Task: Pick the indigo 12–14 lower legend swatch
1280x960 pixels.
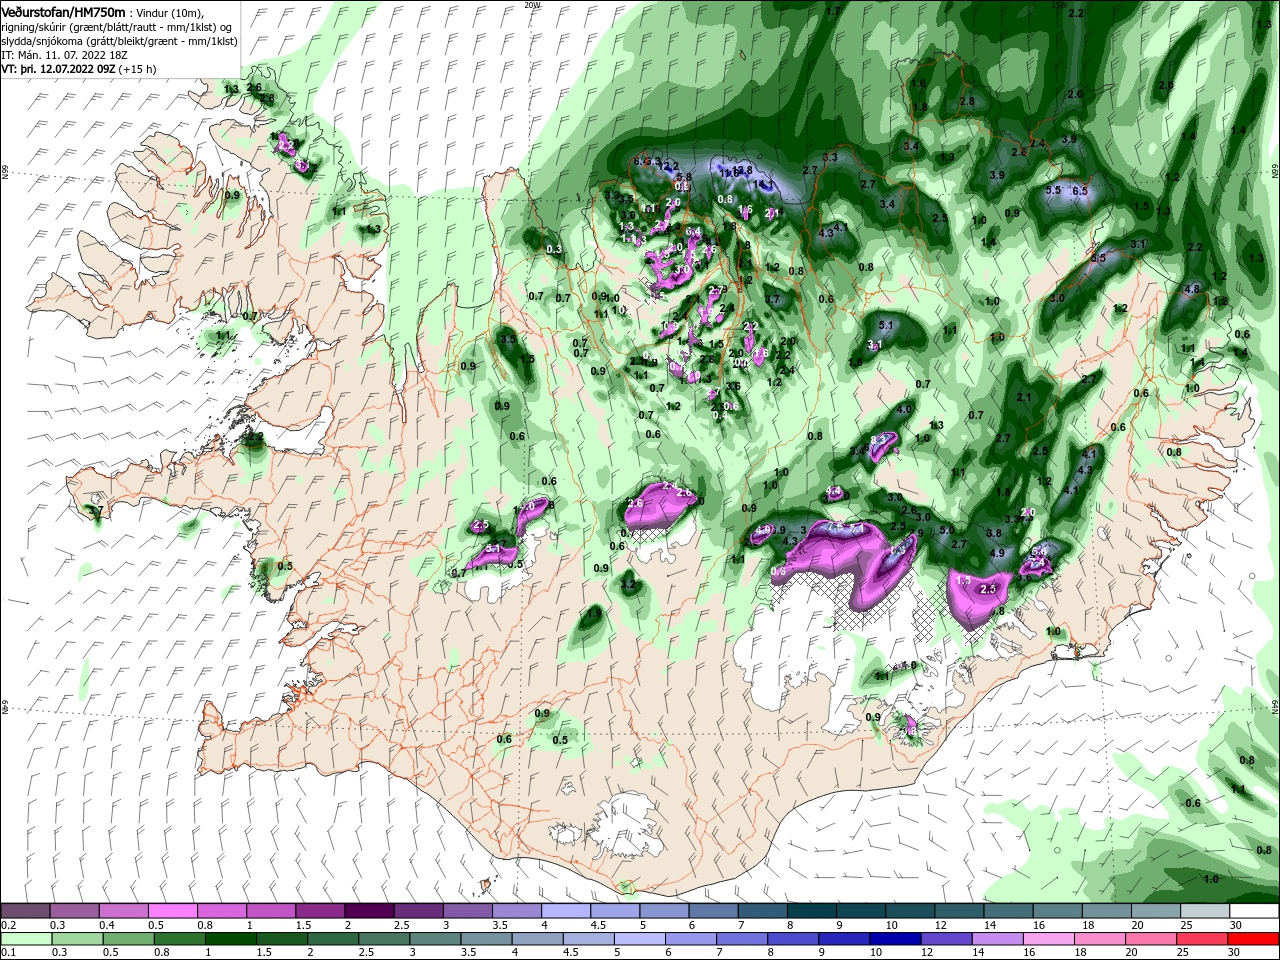Action: (947, 939)
